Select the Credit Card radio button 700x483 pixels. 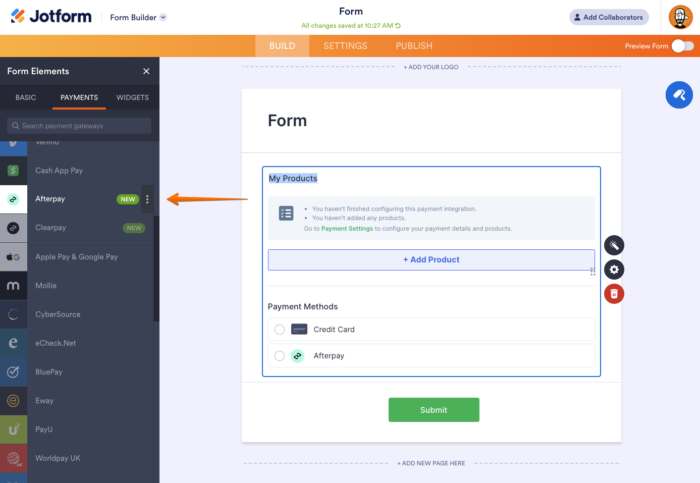point(279,329)
